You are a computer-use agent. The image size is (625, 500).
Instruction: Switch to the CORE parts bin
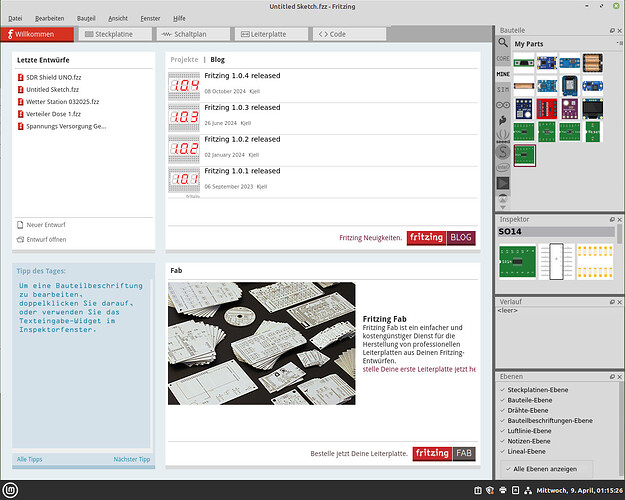pyautogui.click(x=503, y=58)
